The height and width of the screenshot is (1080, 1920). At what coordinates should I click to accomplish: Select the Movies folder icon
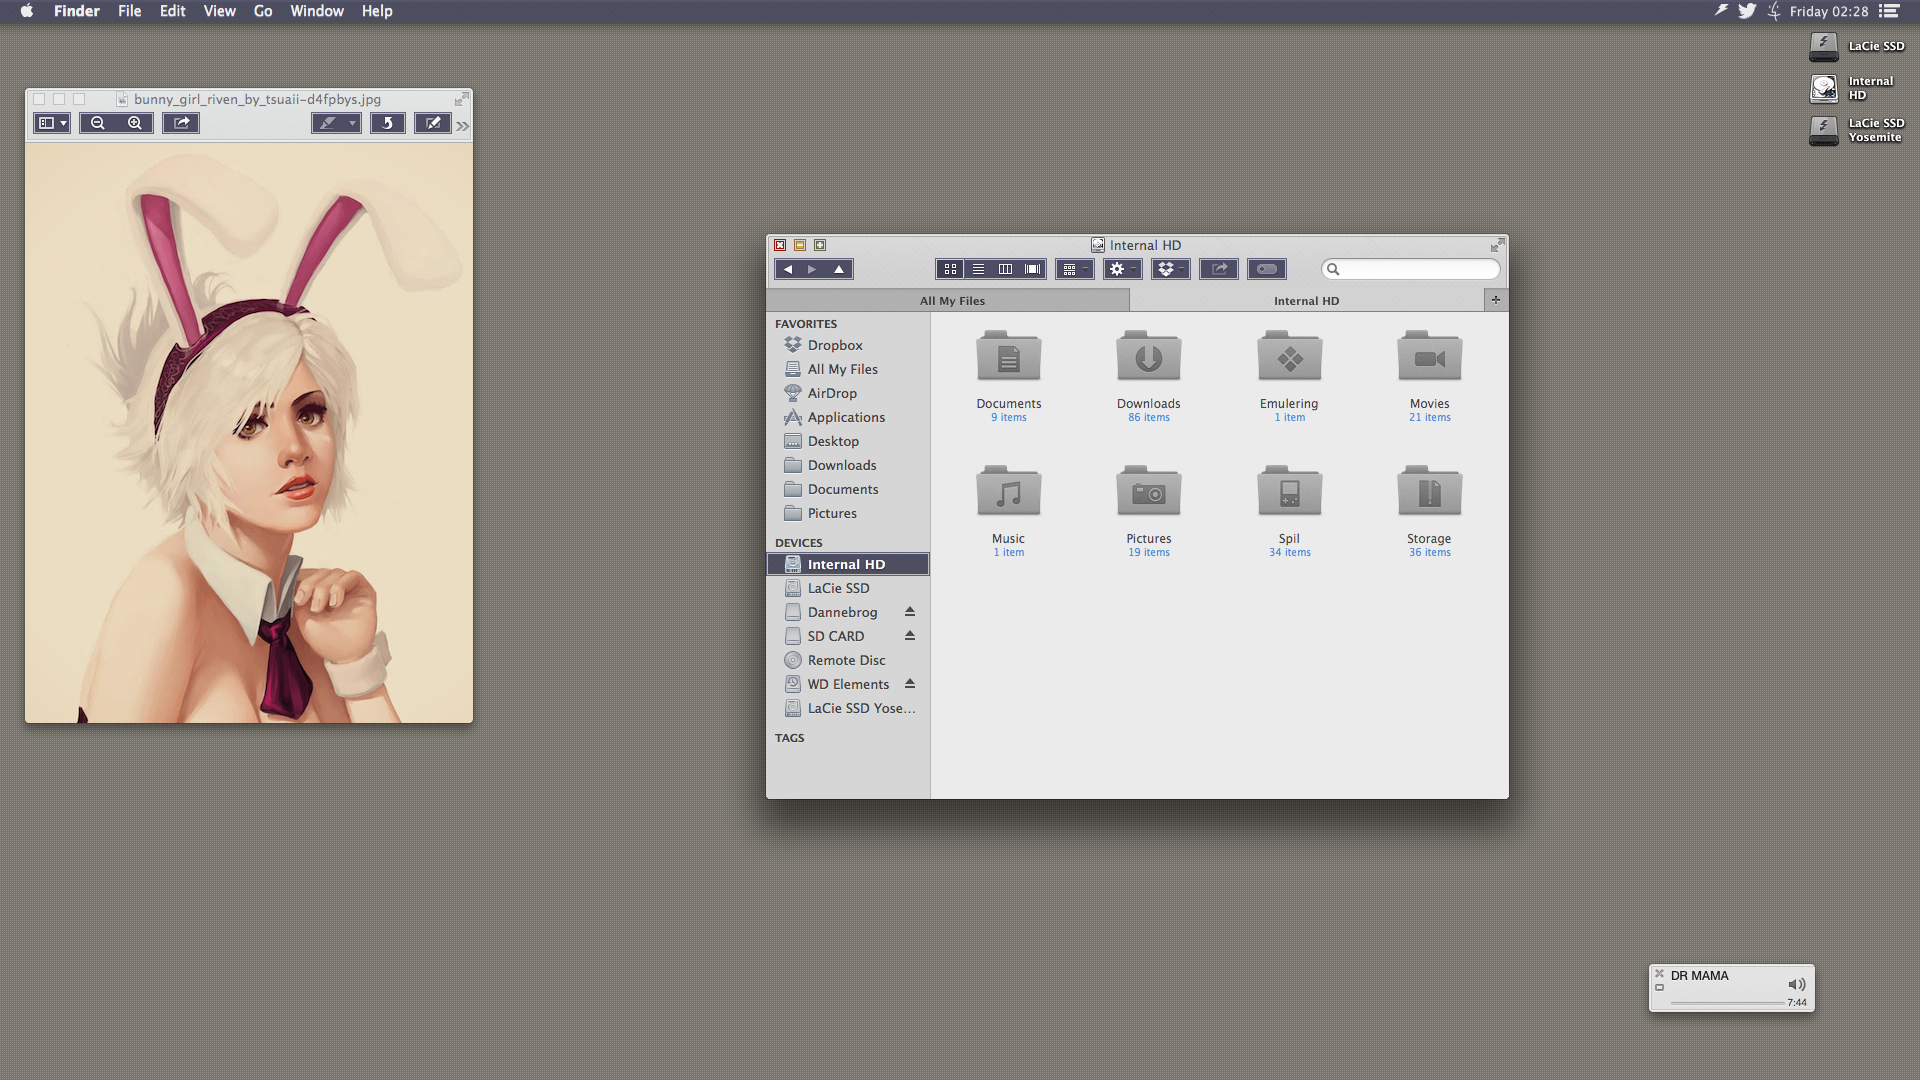click(x=1430, y=357)
